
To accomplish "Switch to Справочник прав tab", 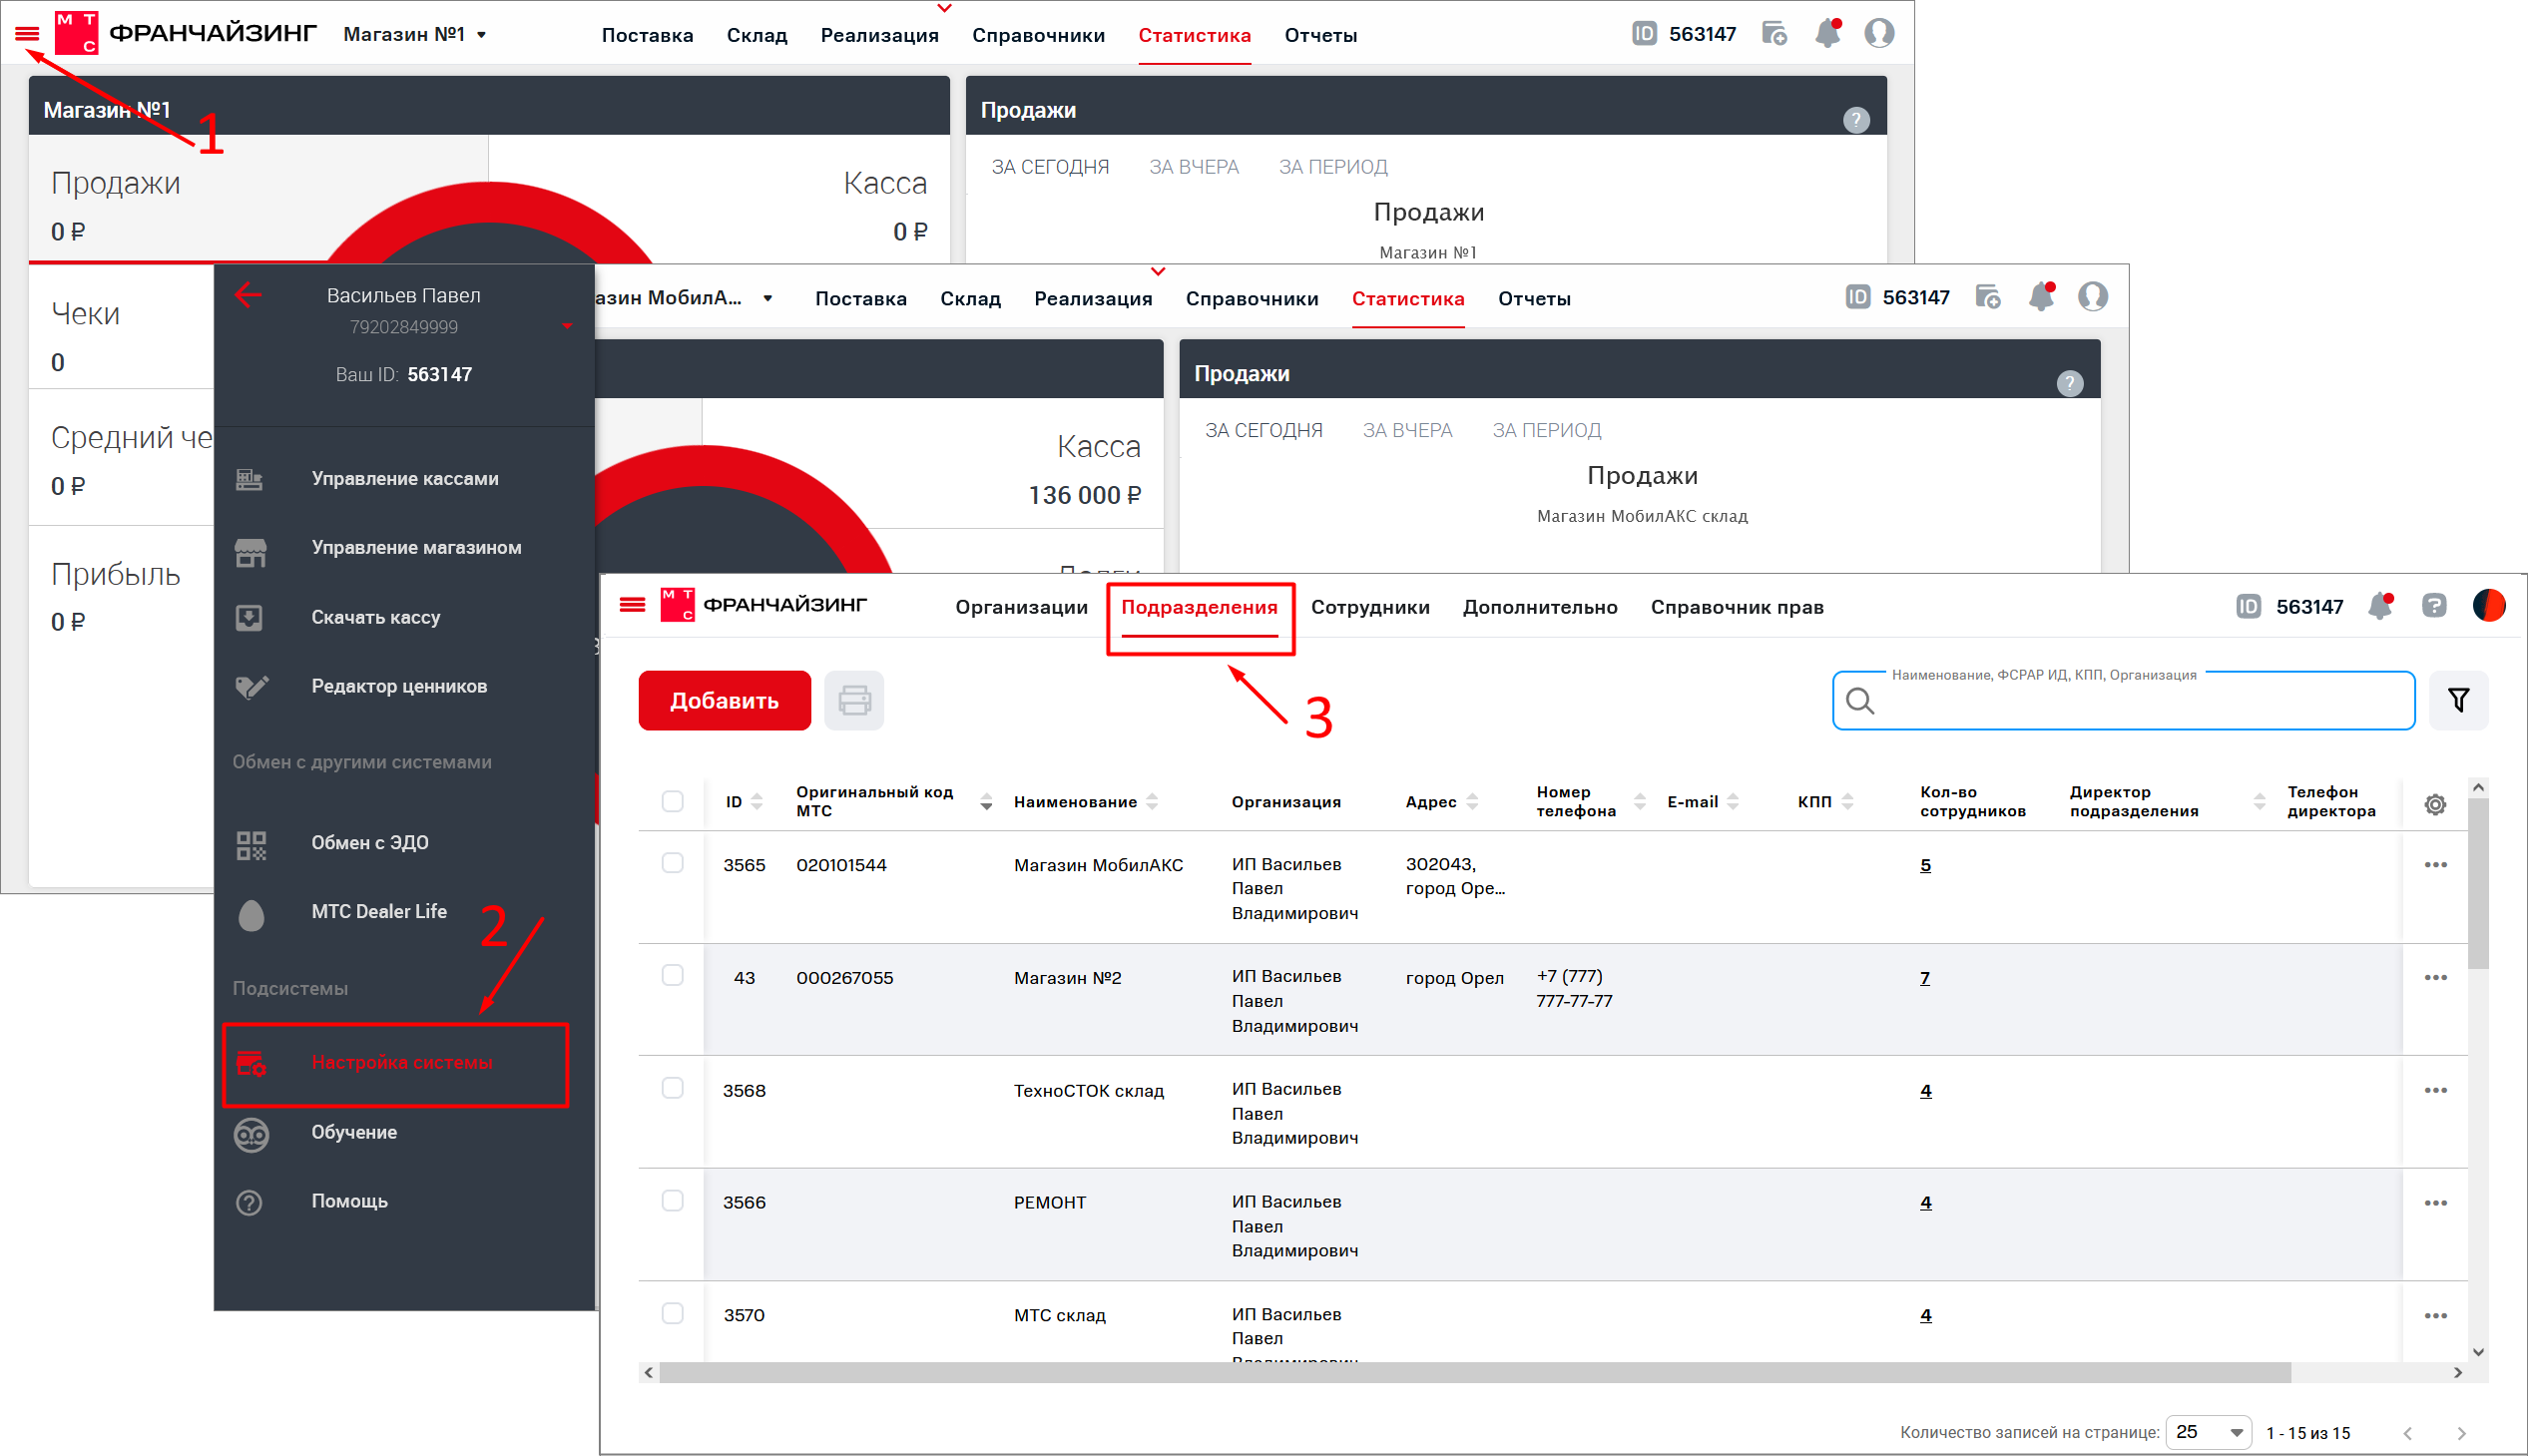I will tap(1737, 607).
